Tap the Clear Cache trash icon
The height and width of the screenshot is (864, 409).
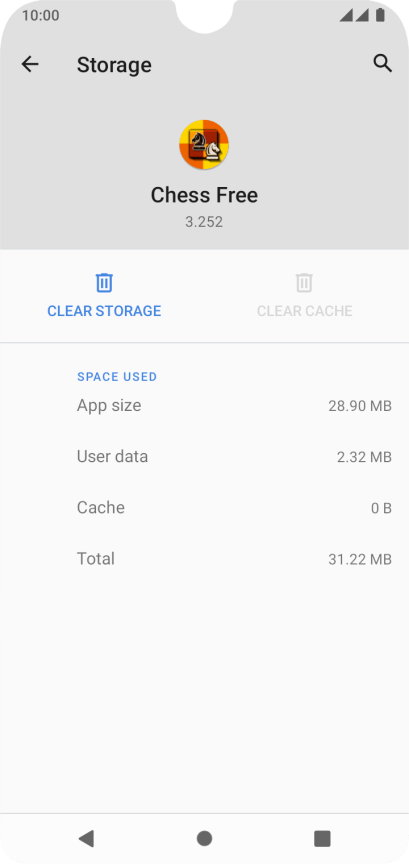tap(304, 282)
